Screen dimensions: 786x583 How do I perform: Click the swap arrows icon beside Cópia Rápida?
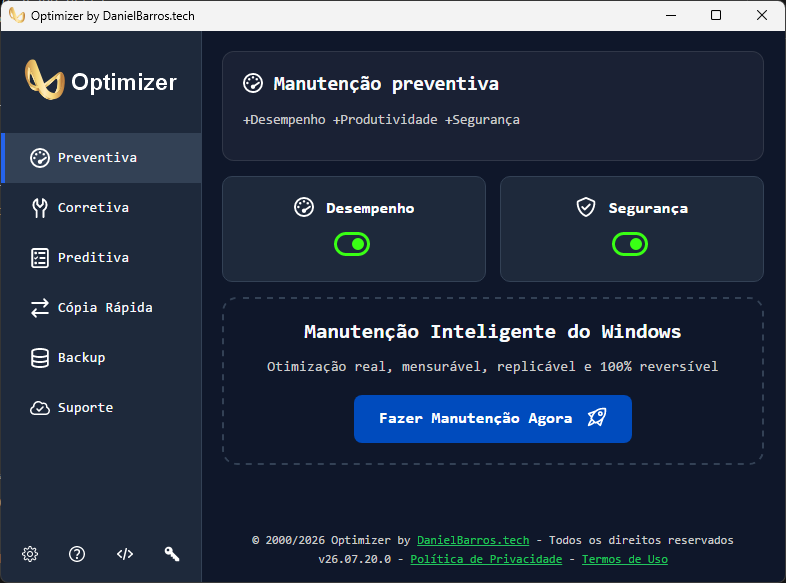40,308
